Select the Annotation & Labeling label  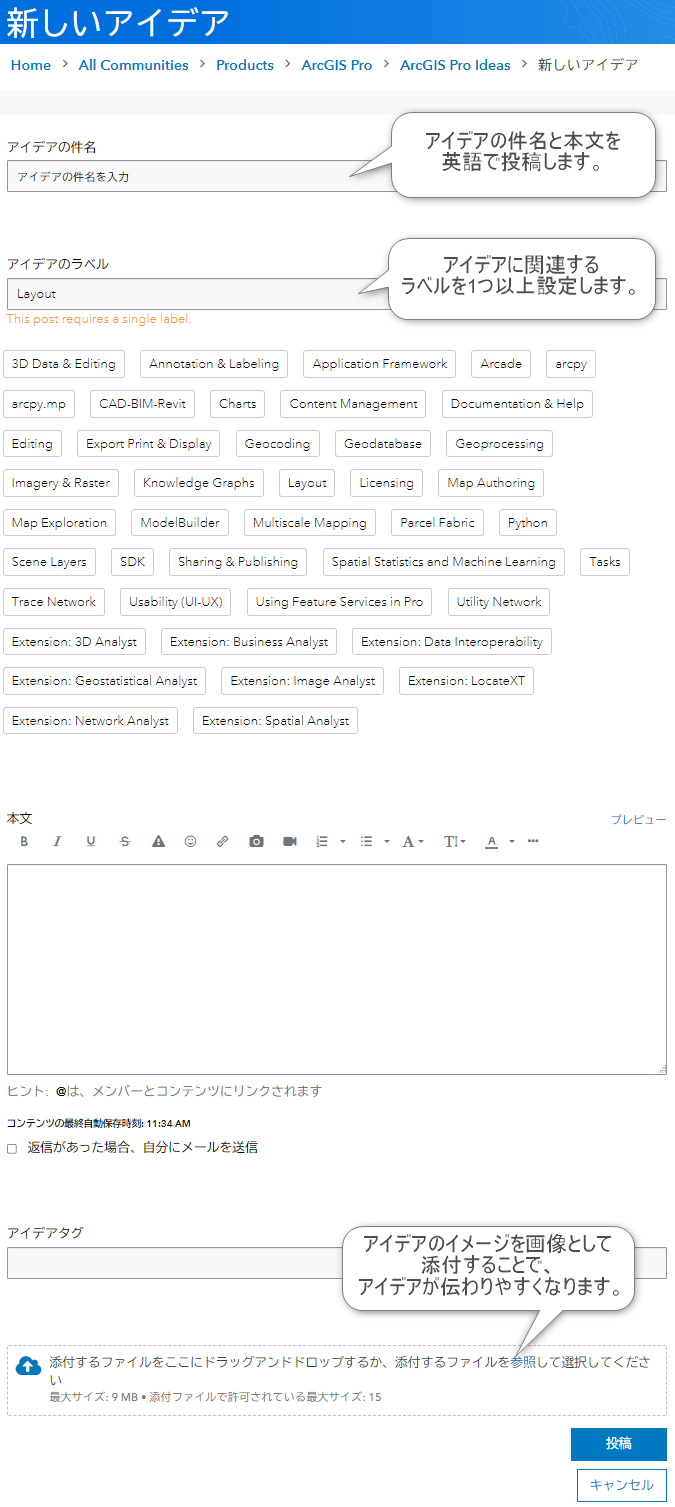click(214, 364)
